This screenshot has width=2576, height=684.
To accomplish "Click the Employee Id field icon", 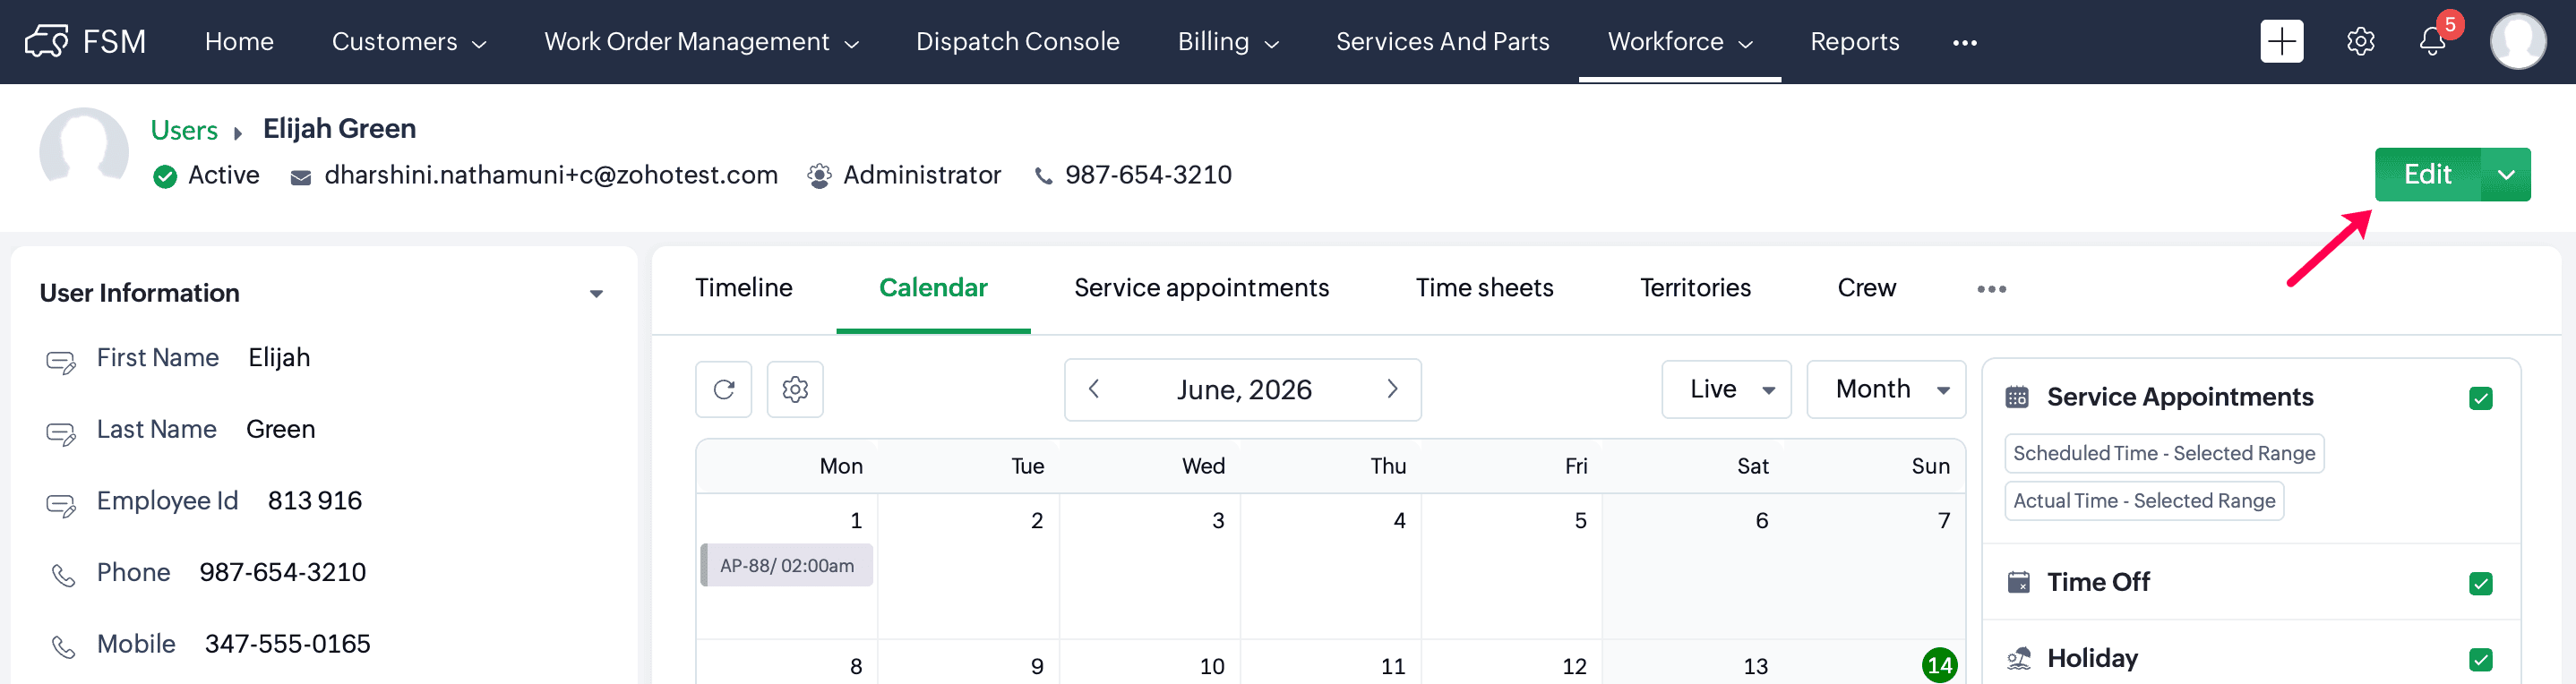I will coord(61,505).
